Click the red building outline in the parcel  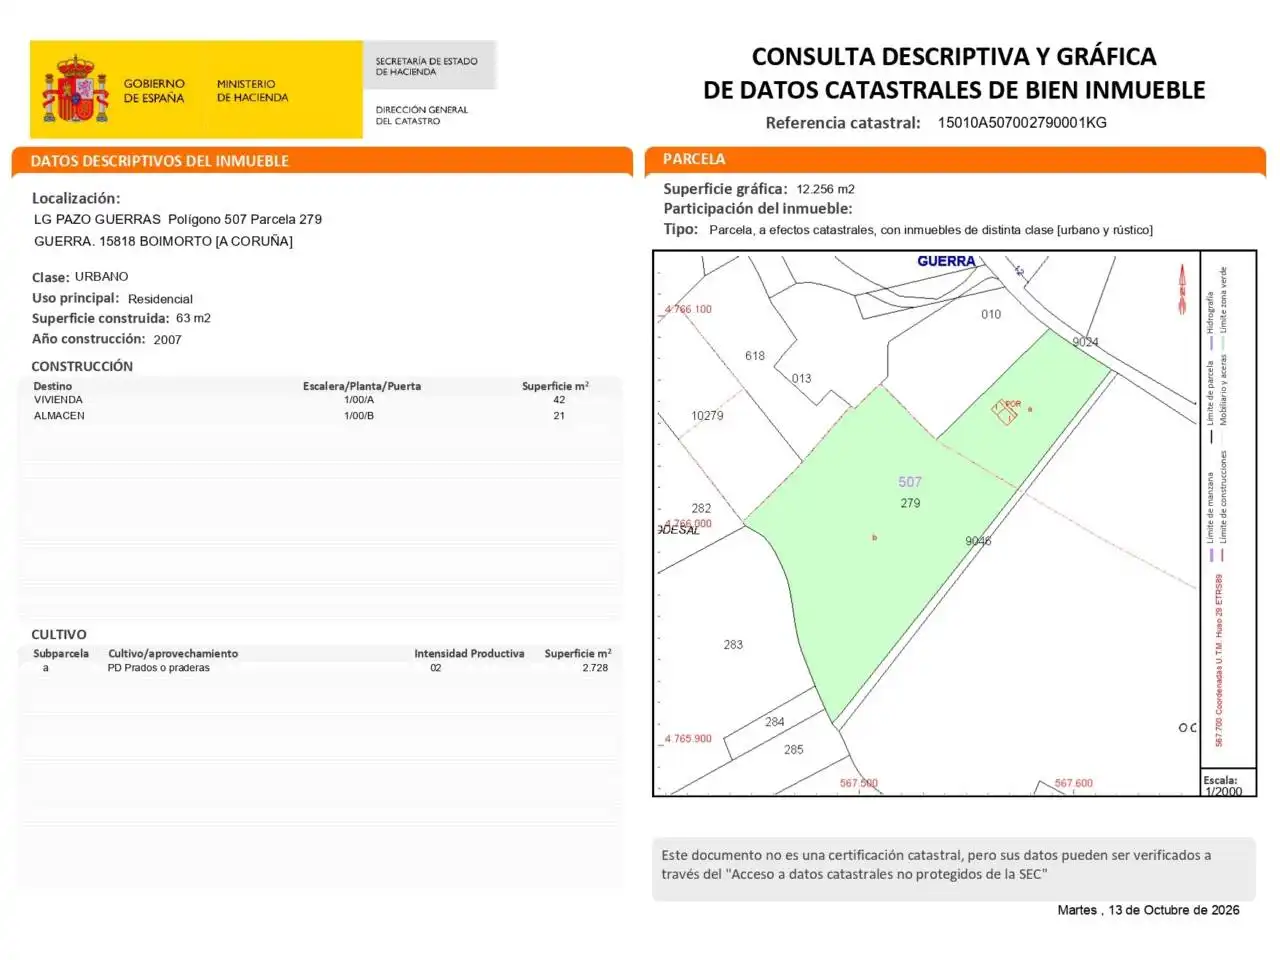(1005, 411)
